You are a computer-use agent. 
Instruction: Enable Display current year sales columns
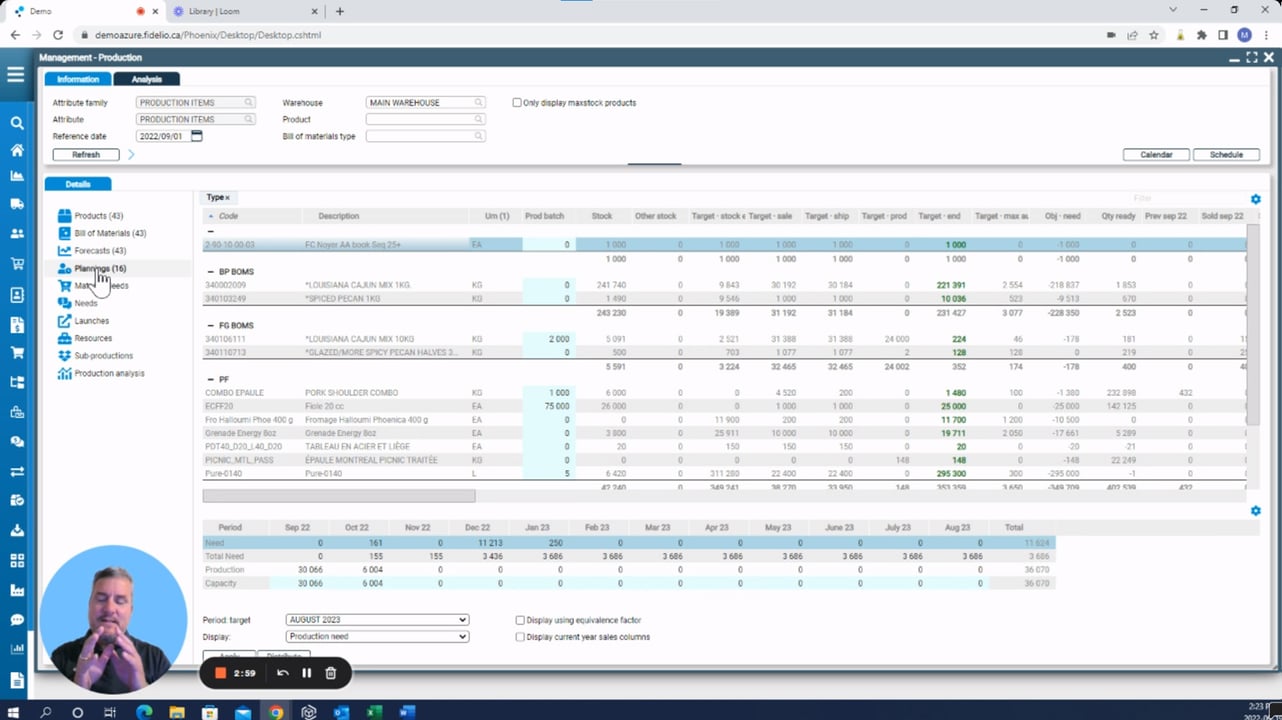tap(520, 637)
